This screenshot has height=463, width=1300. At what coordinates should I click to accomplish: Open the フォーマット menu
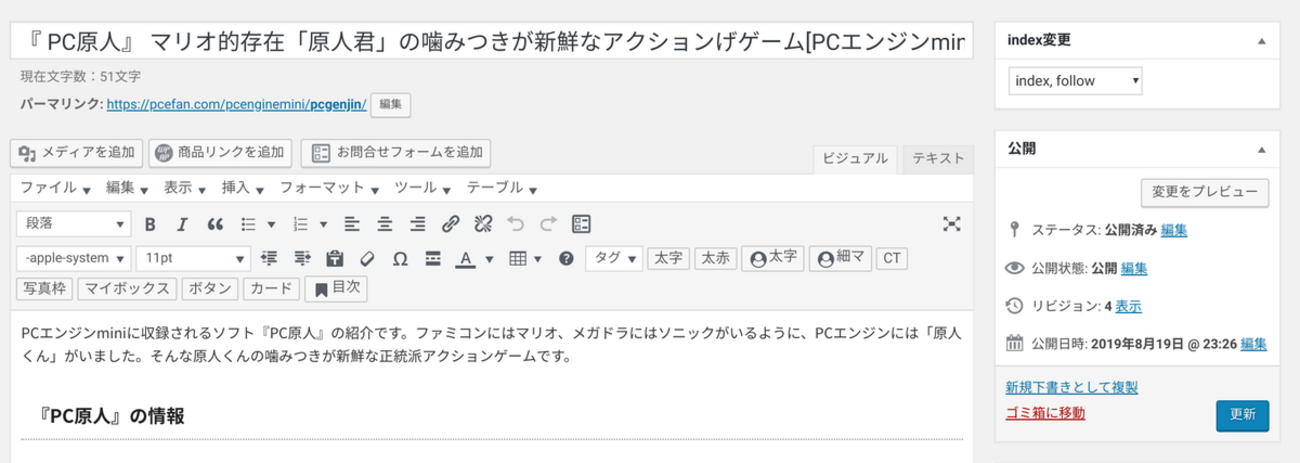pyautogui.click(x=328, y=188)
